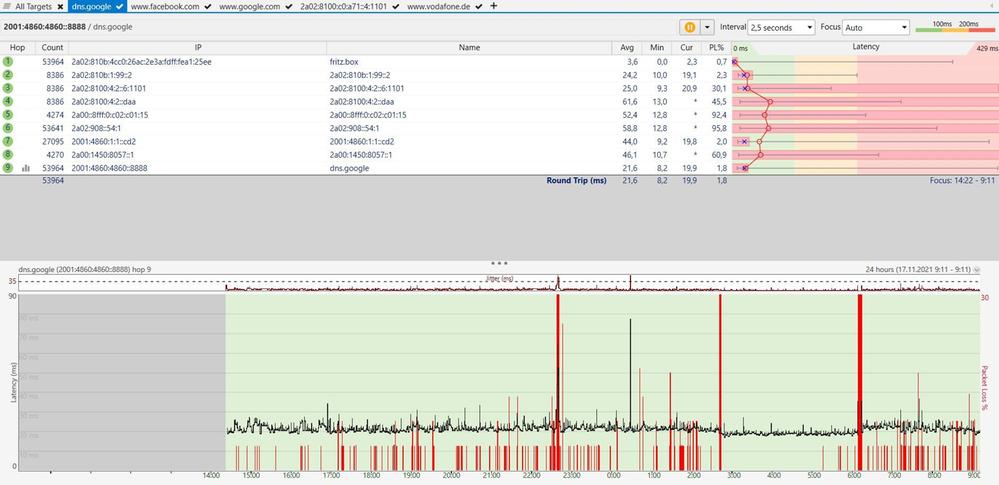Select hop 1 green circle icon
Viewport: 999px width, 485px height.
[x=8, y=62]
